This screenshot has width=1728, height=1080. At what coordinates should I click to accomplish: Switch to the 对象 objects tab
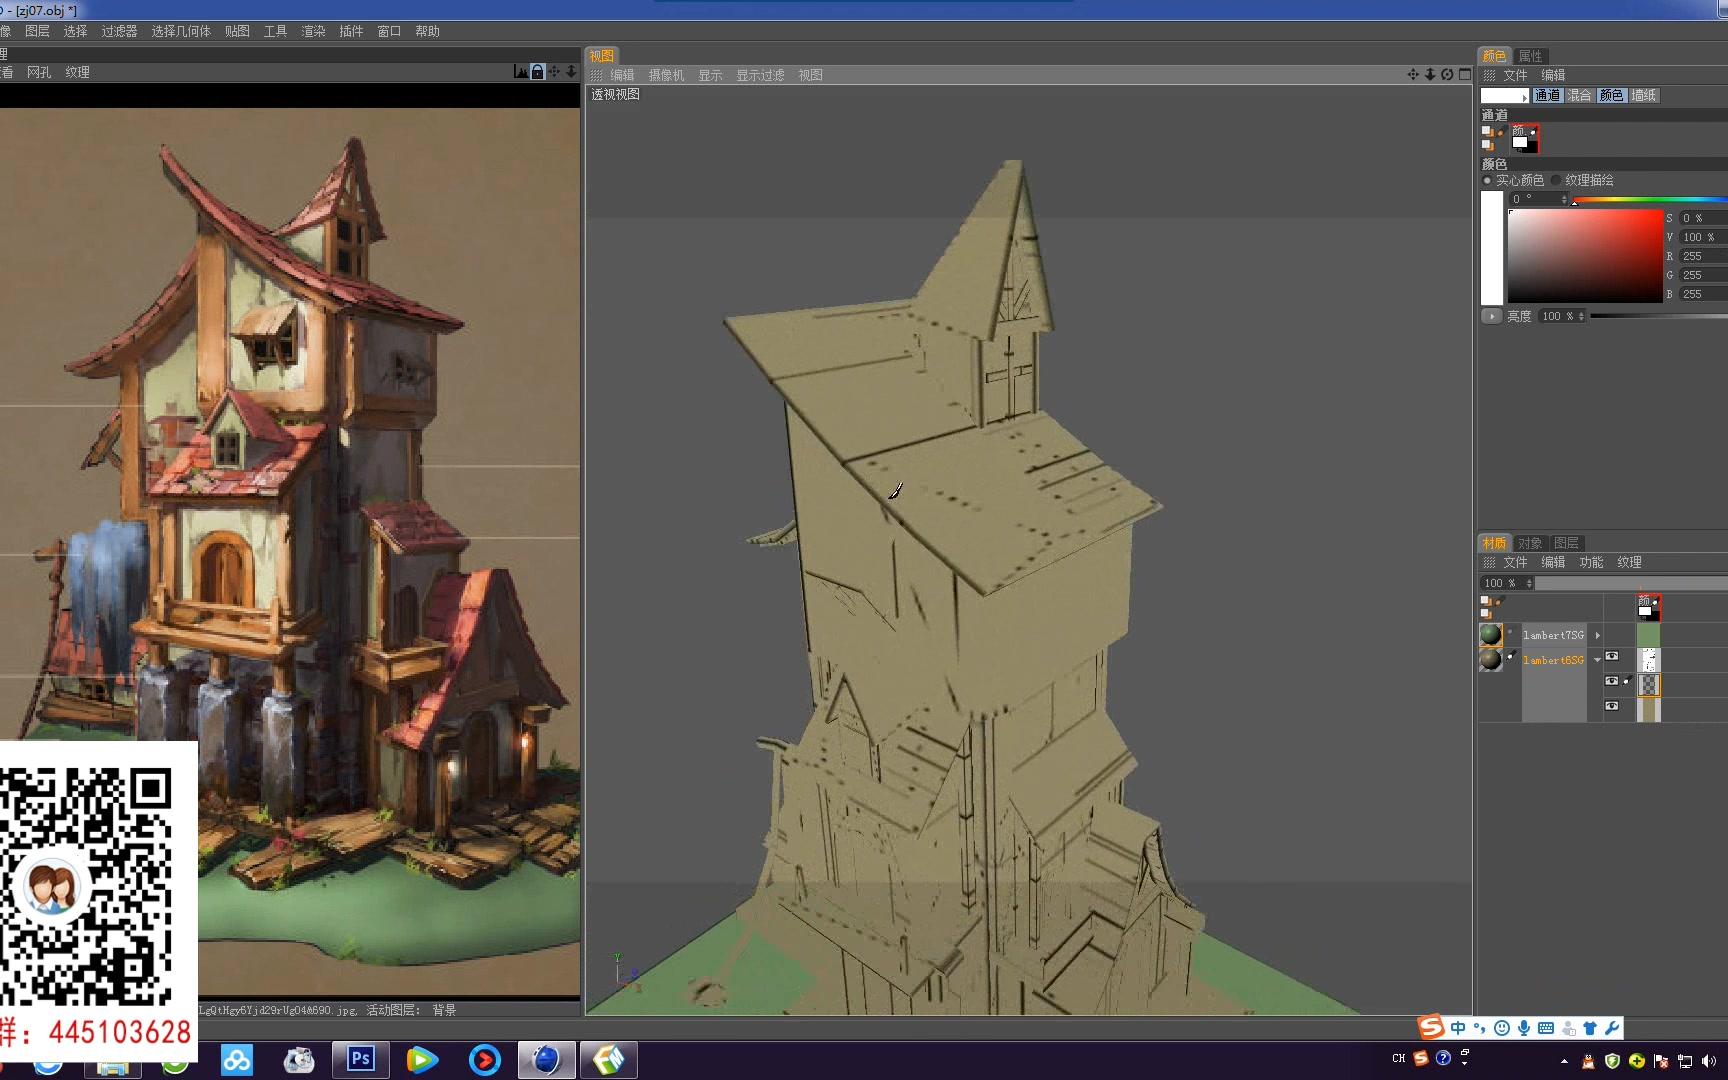pyautogui.click(x=1530, y=543)
